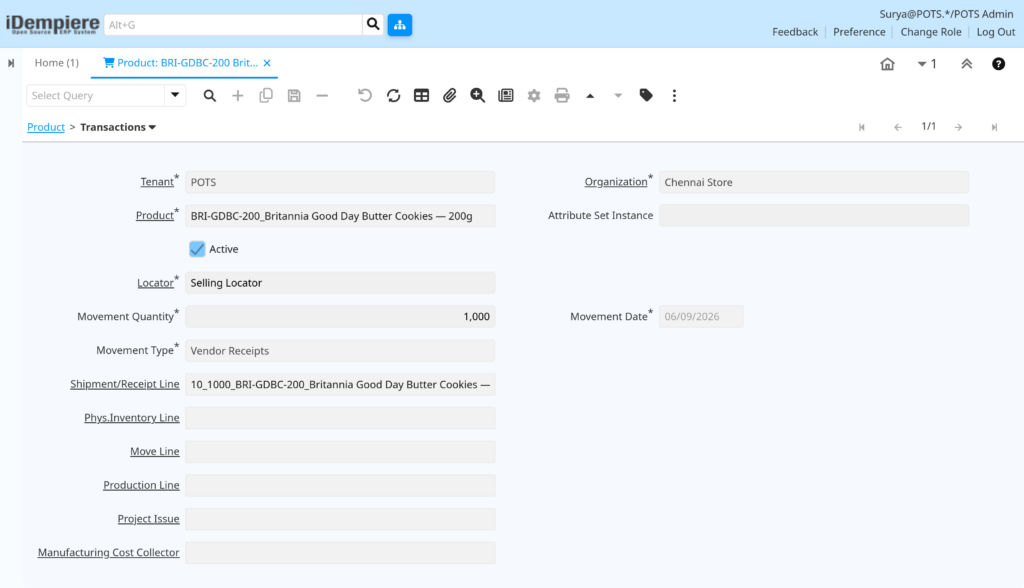Open the Report toolbar icon

pyautogui.click(x=505, y=95)
